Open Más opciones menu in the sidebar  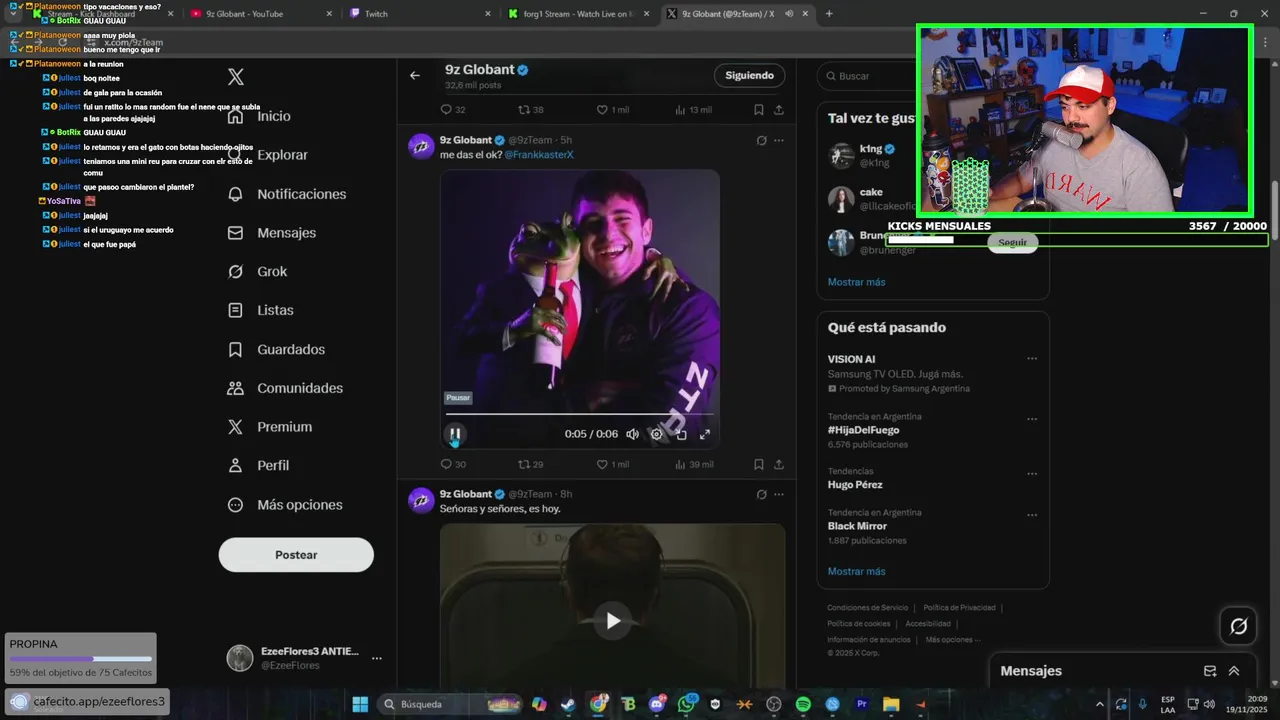pos(285,505)
